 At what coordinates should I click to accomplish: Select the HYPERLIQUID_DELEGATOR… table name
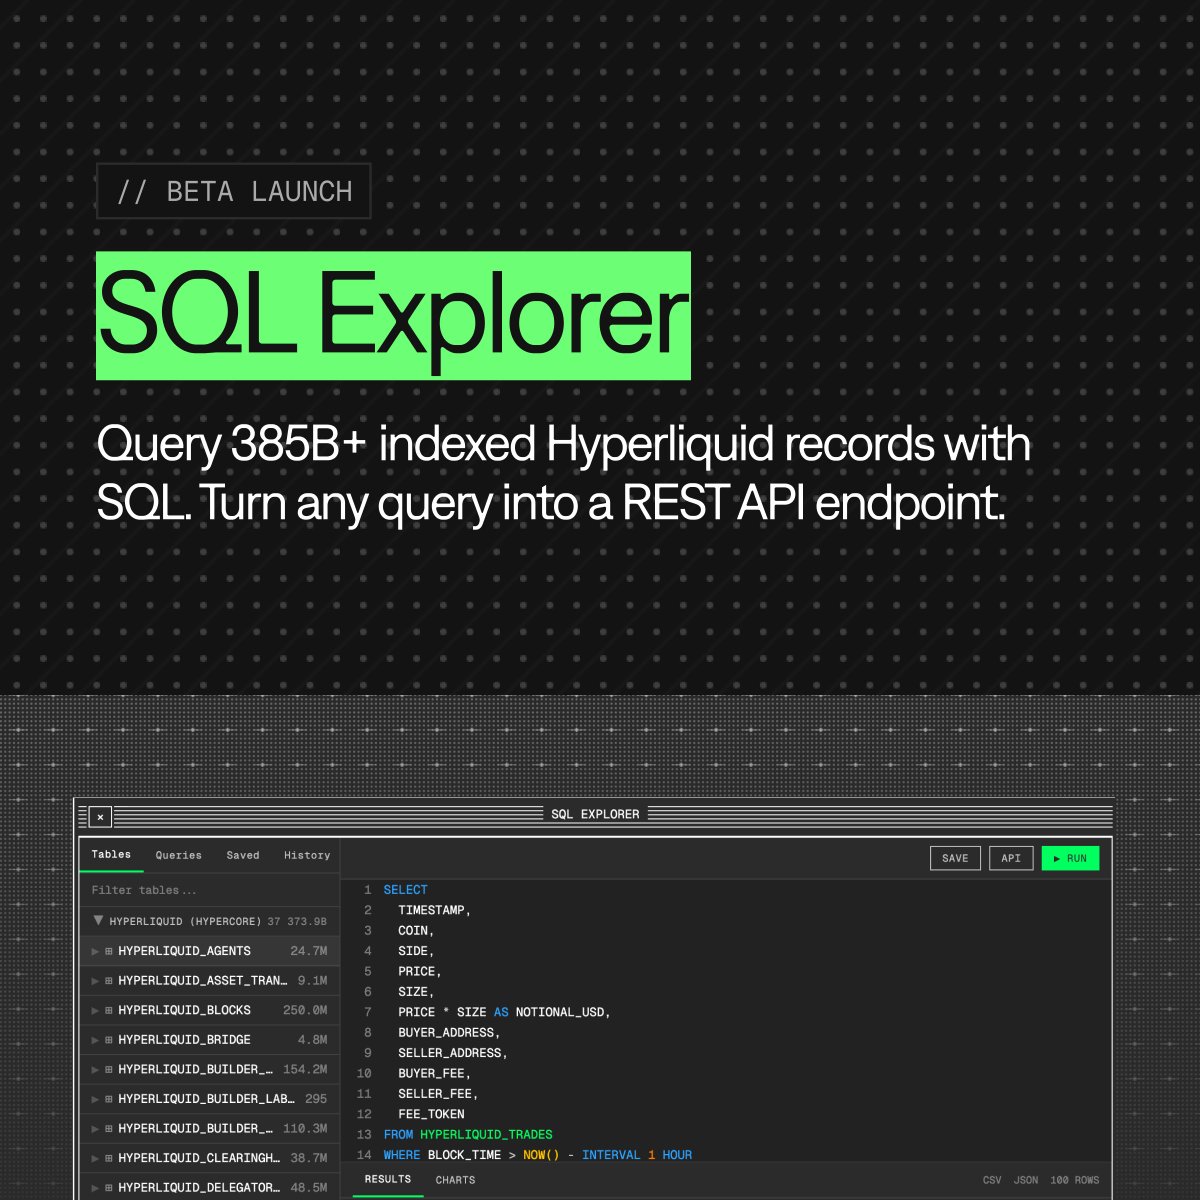[199, 1187]
